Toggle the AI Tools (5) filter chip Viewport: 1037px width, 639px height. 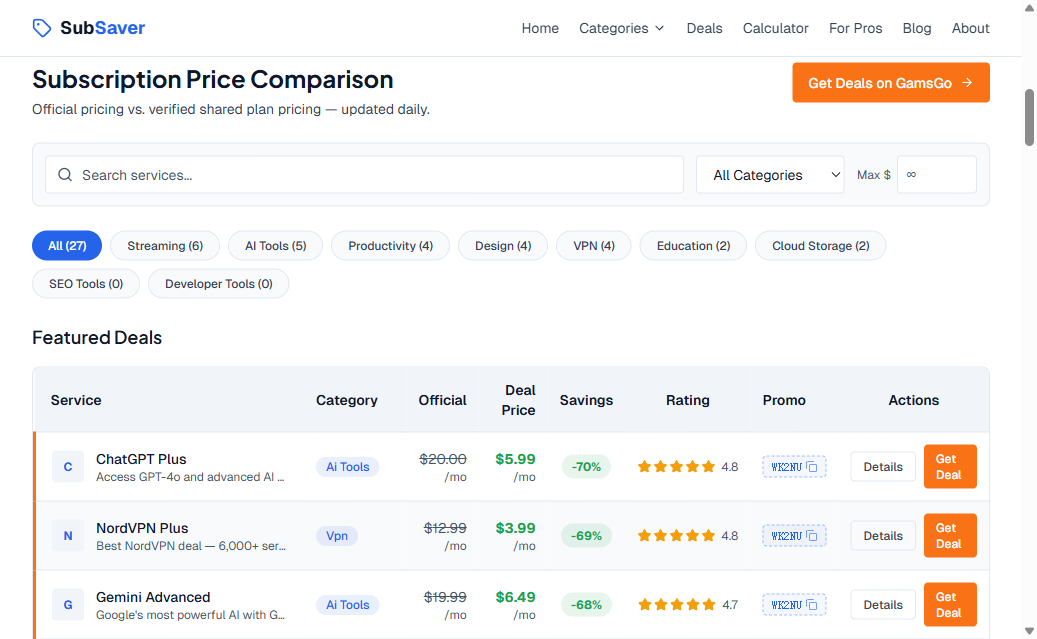tap(275, 246)
